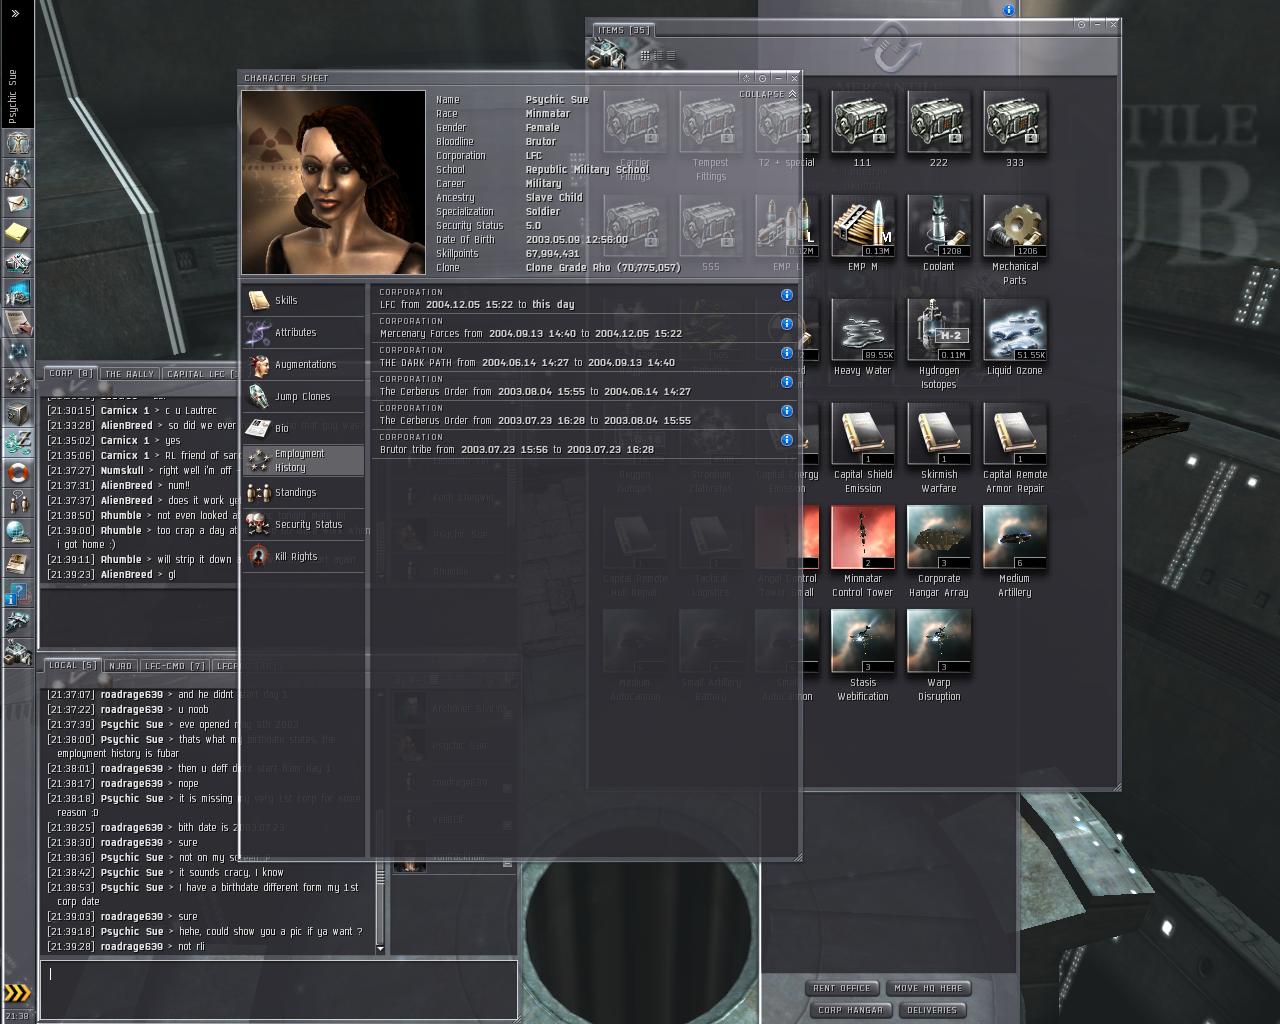
Task: Click the Move HQ Here button
Action: (x=929, y=988)
